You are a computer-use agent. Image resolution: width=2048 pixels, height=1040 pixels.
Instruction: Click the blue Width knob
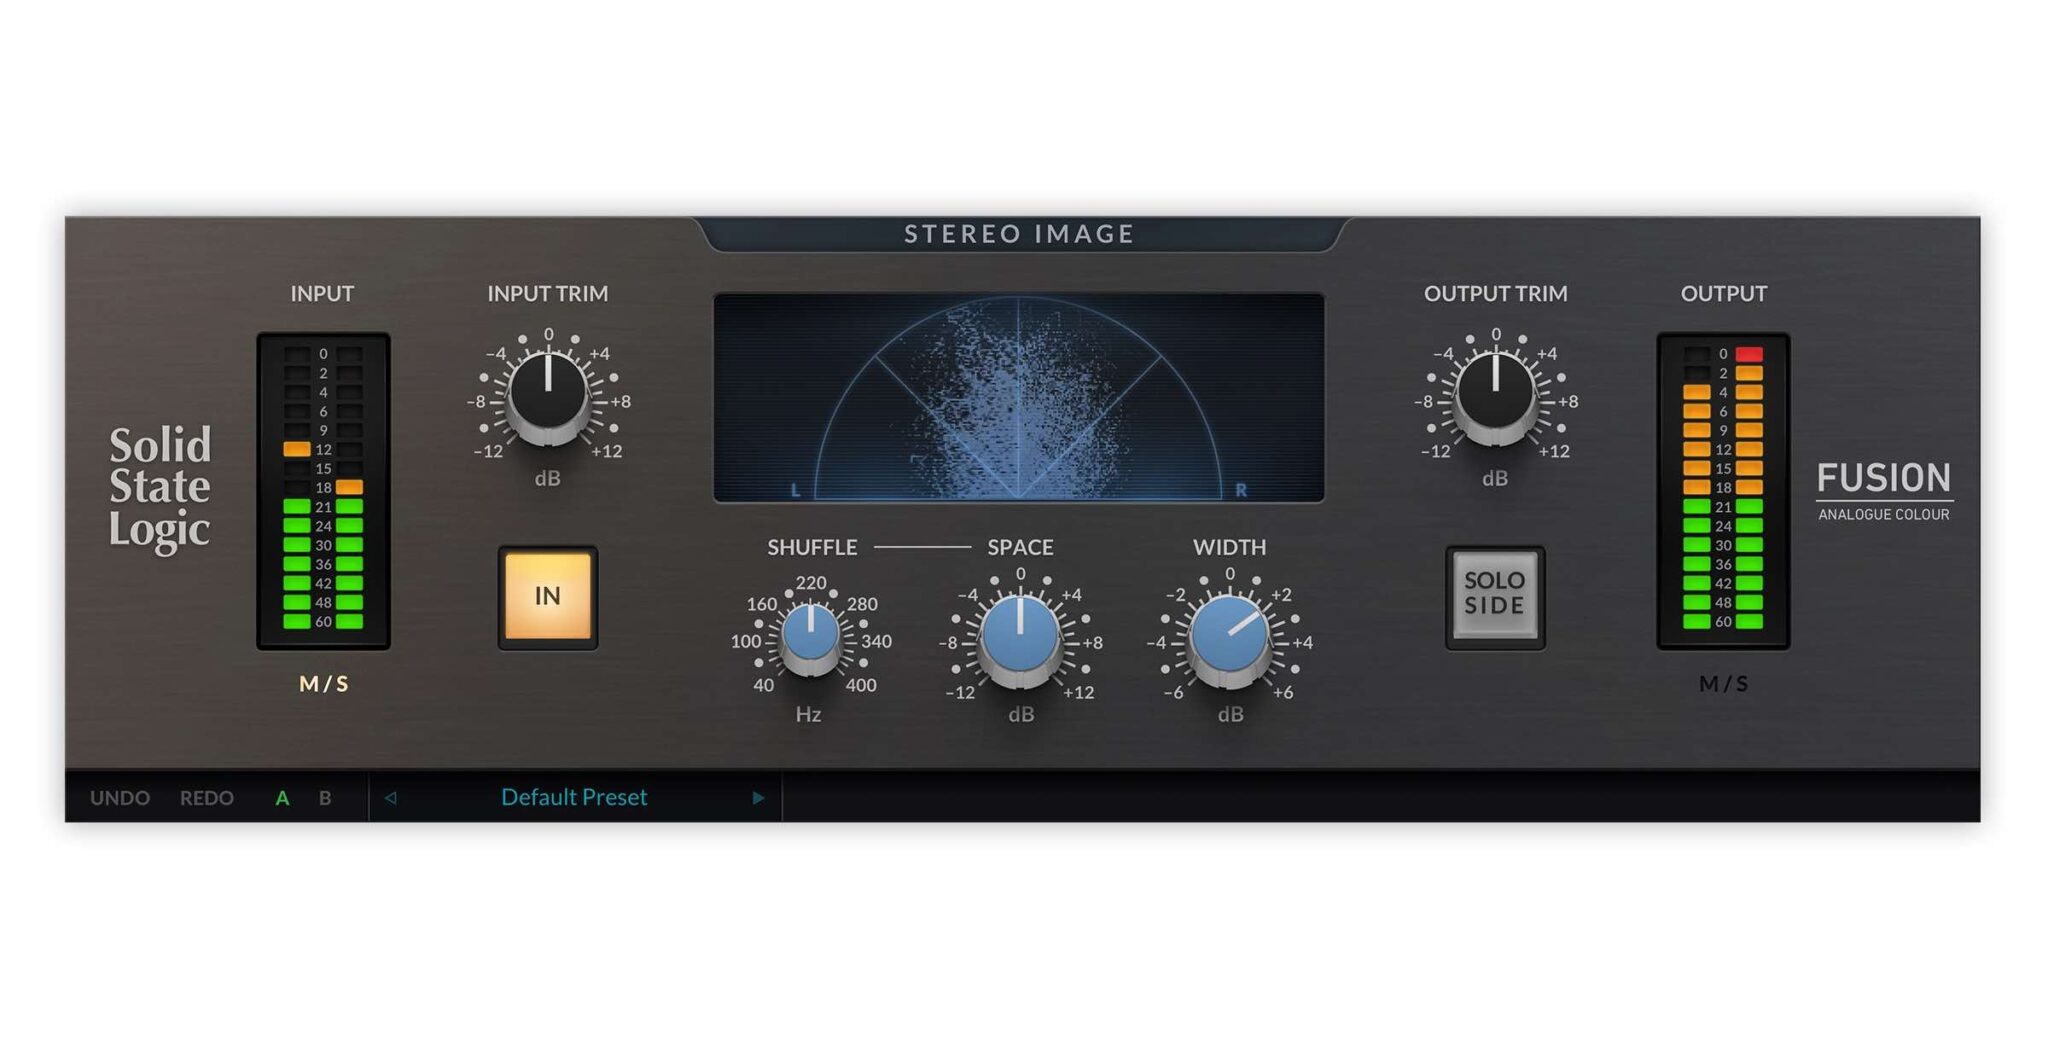tap(1230, 637)
